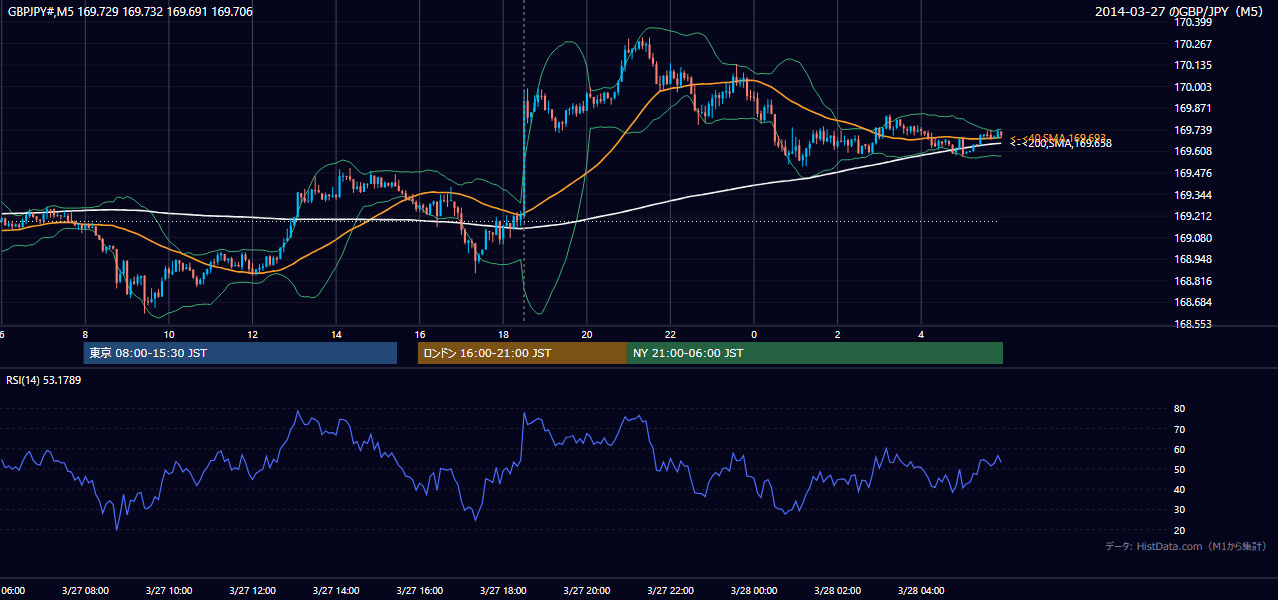Image resolution: width=1278 pixels, height=600 pixels.
Task: Click price axis label 168.553
Action: coord(1193,324)
